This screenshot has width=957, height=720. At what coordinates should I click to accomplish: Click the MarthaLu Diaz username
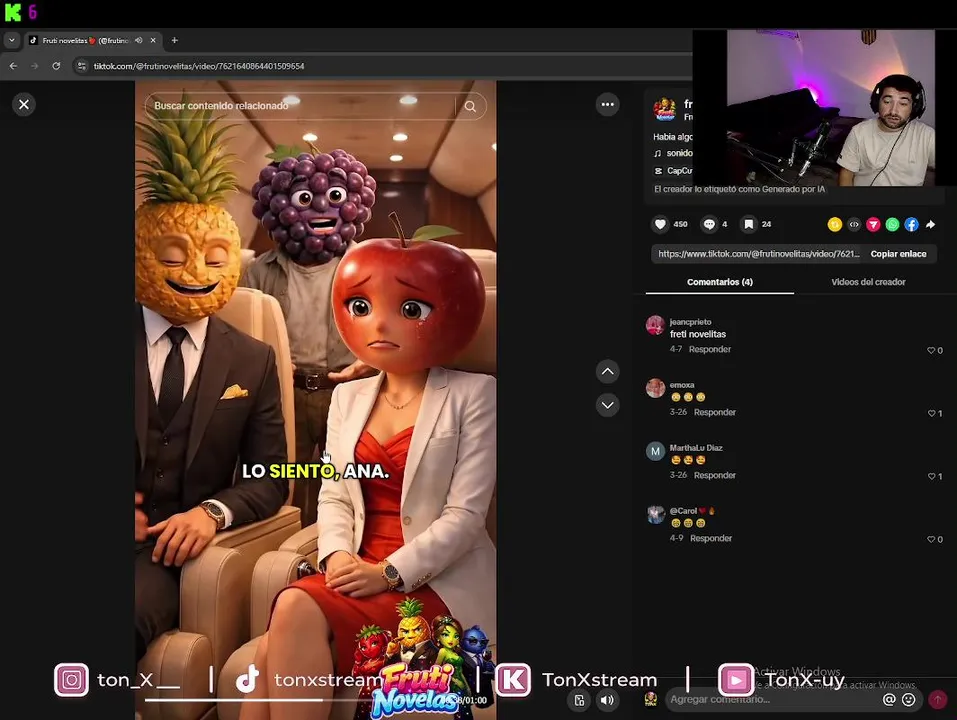coord(696,448)
